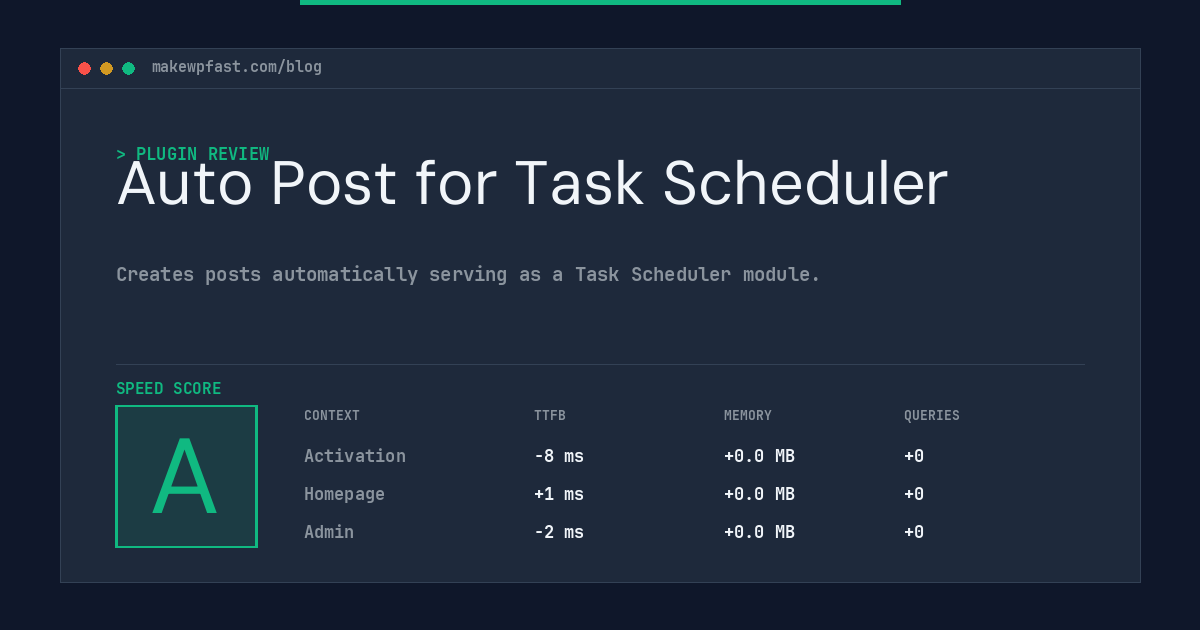The height and width of the screenshot is (630, 1200).
Task: Click the '+1 ms' TTFB value
Action: coord(559,494)
